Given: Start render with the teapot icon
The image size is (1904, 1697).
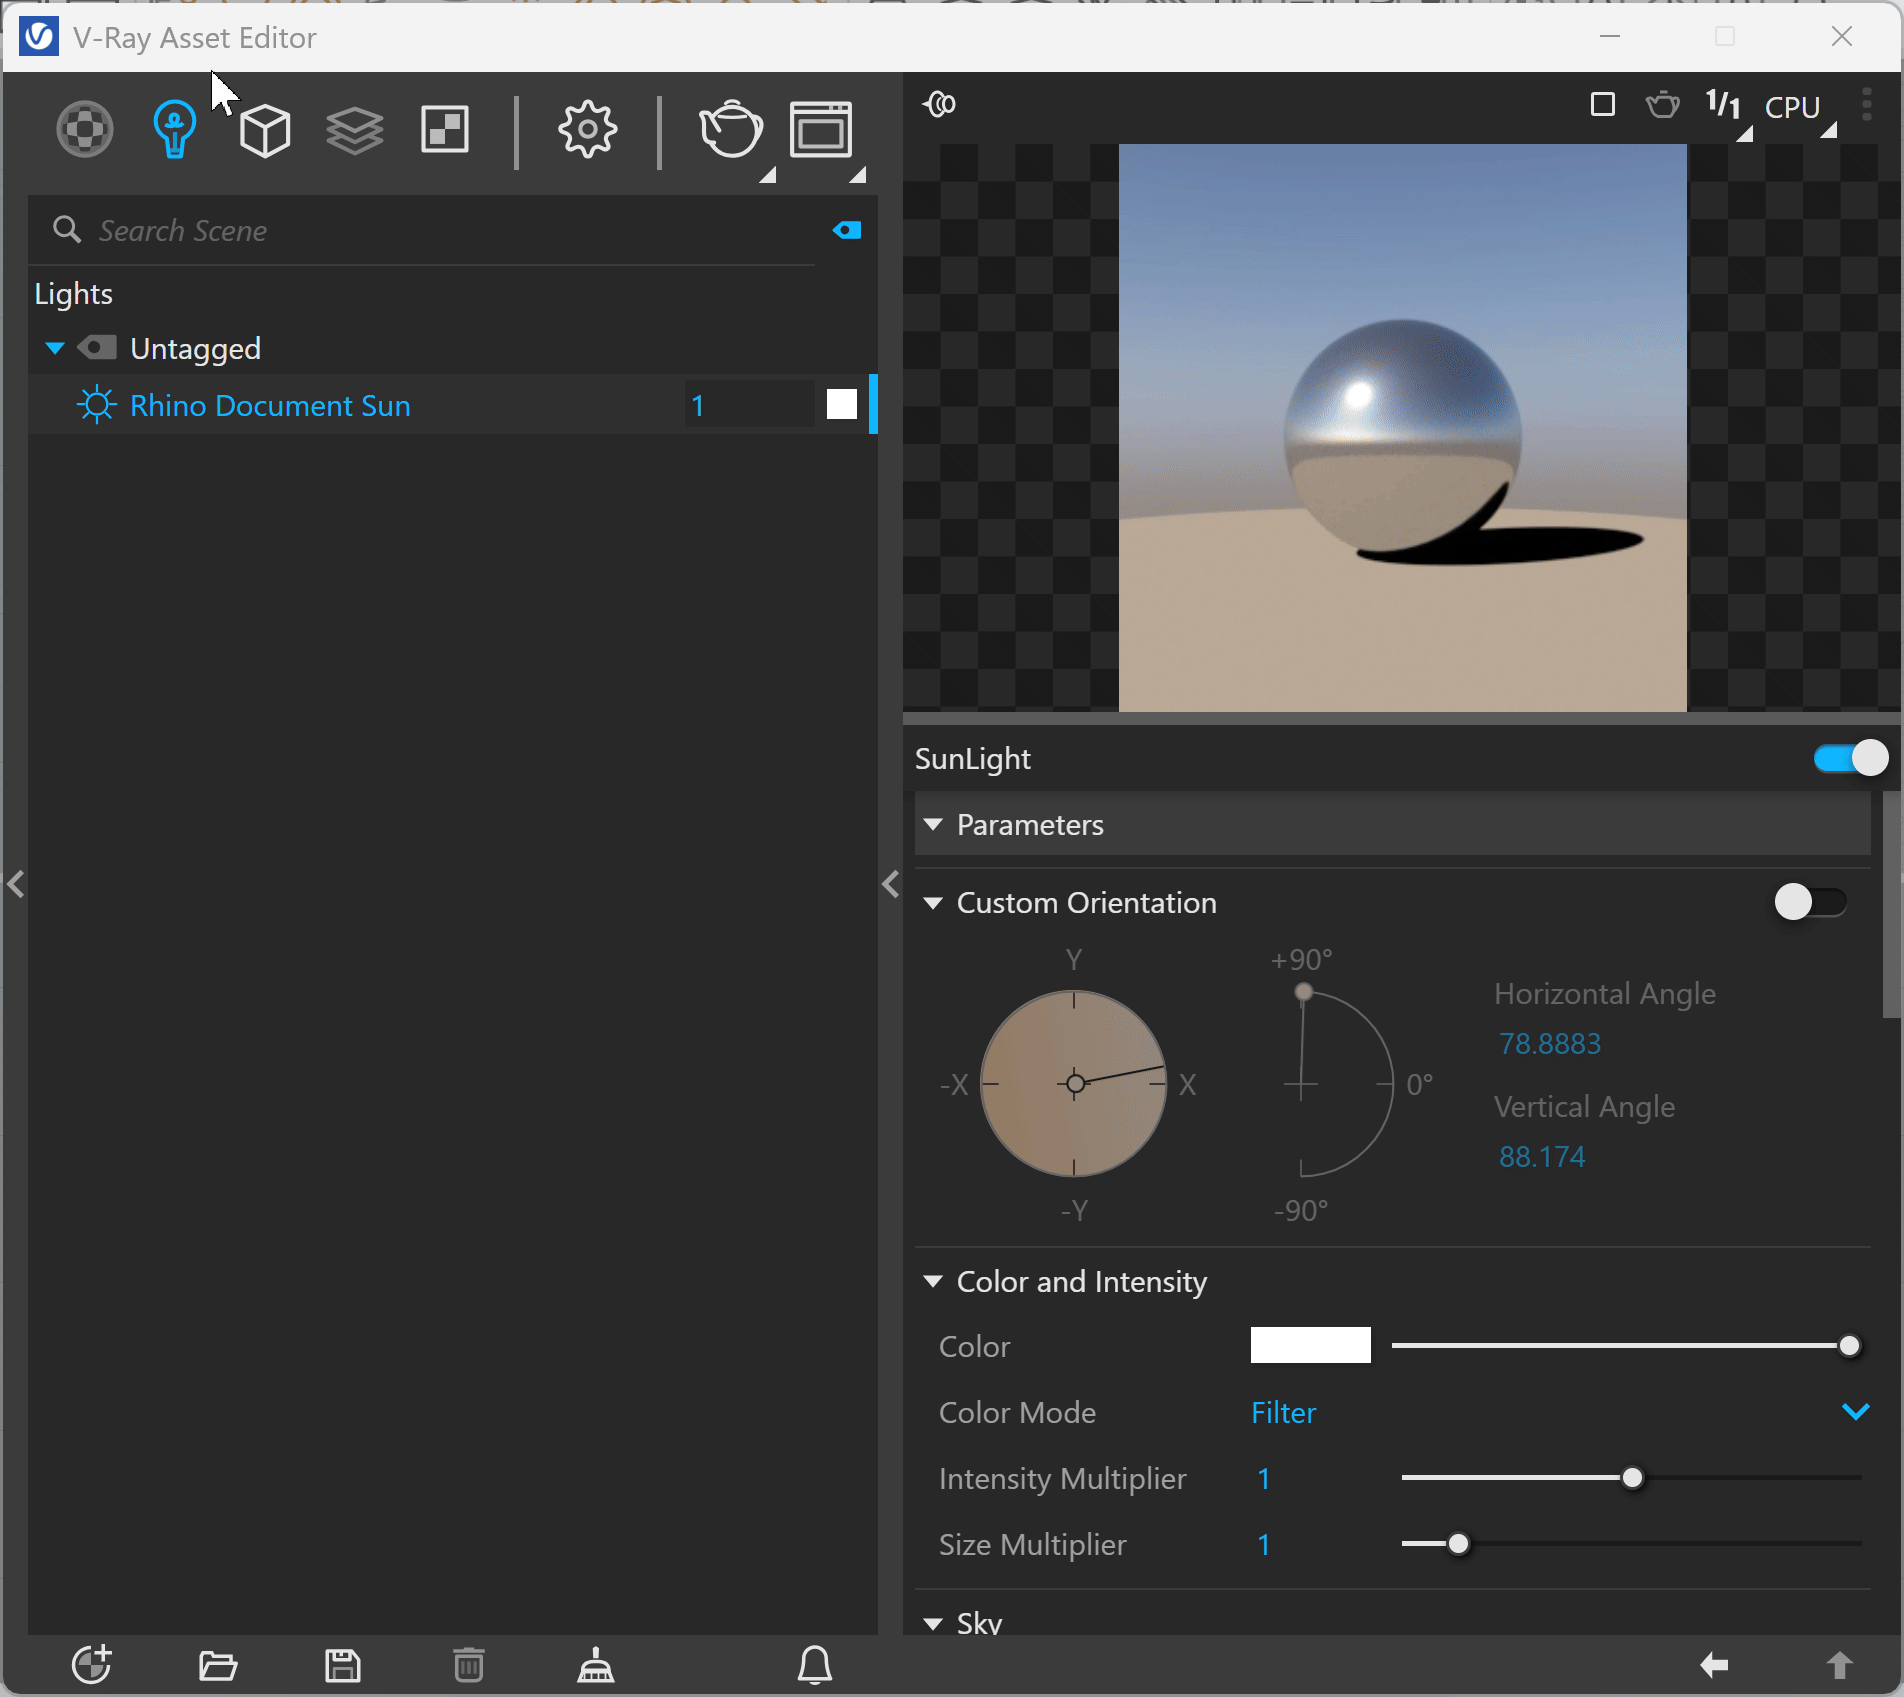Looking at the screenshot, I should click(731, 130).
